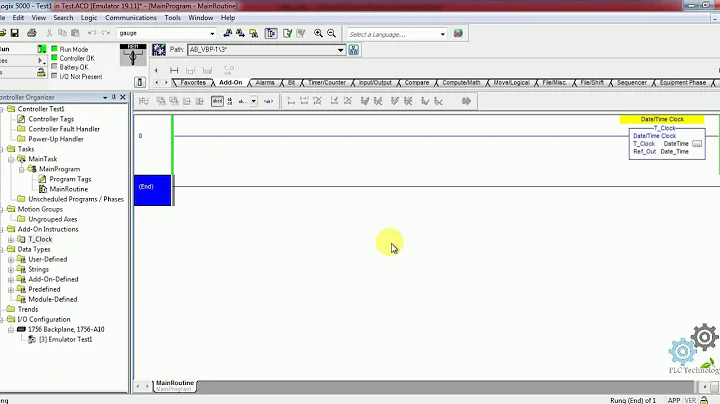Image resolution: width=720 pixels, height=404 pixels.
Task: Click the Branch Level element icon
Action: pyautogui.click(x=208, y=70)
